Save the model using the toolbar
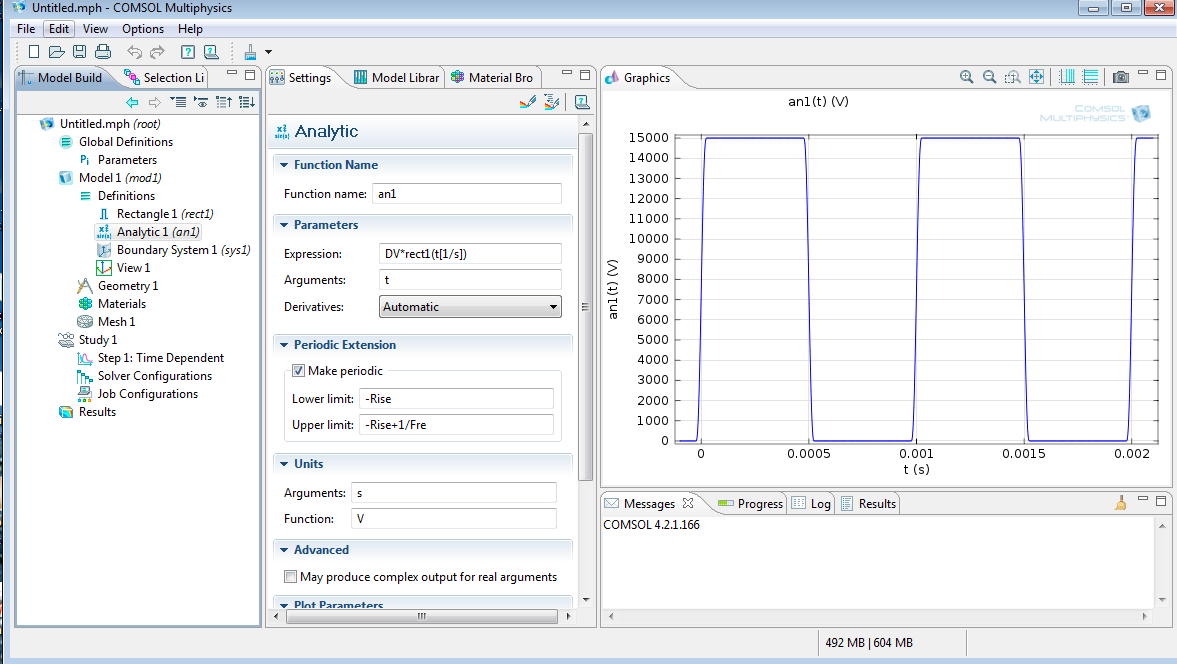Screen dimensions: 1177x664 pyautogui.click(x=80, y=52)
